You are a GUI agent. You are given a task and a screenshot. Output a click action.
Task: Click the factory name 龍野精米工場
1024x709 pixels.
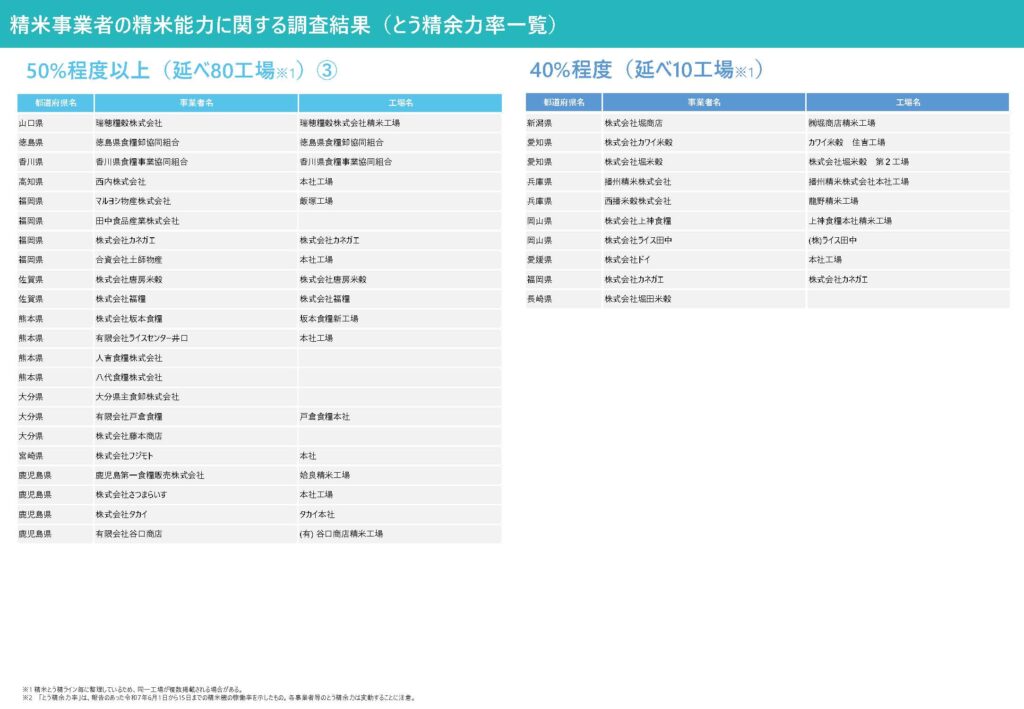tap(833, 201)
